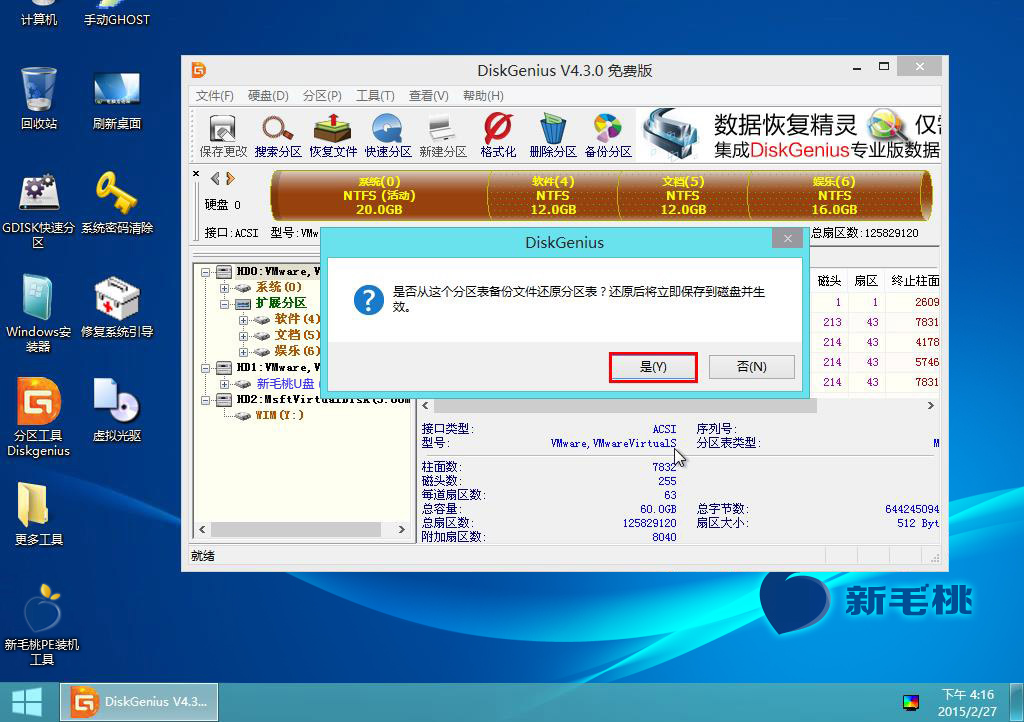Open the 查看(V) menu

(x=428, y=96)
